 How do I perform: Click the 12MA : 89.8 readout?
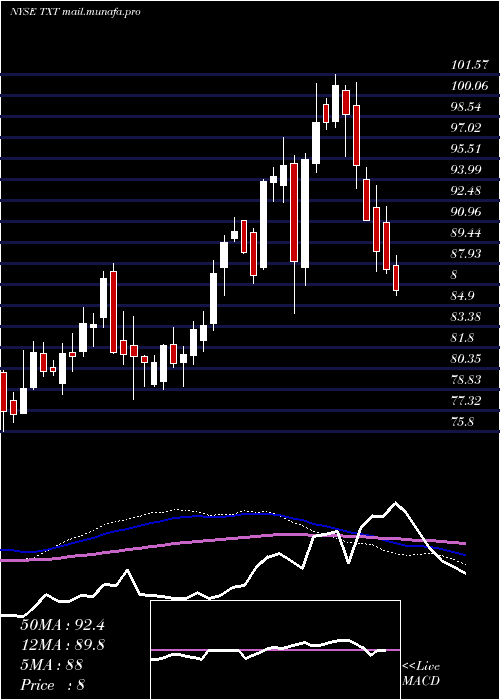[62, 645]
